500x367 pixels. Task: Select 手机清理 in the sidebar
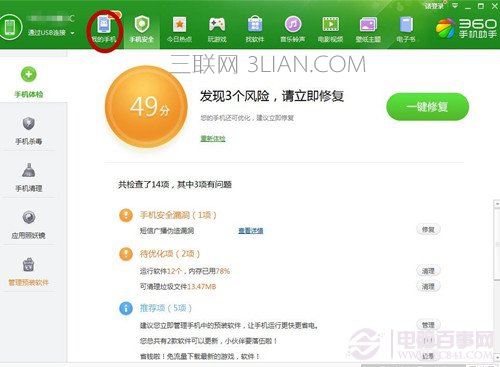click(x=29, y=178)
